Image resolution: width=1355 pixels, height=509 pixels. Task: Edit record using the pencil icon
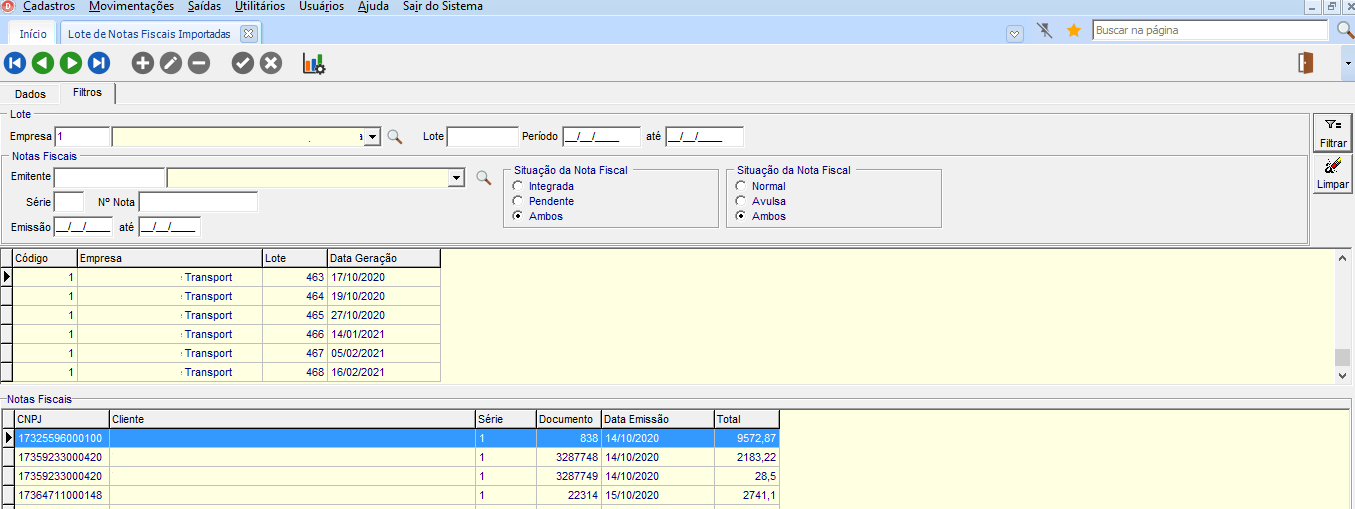(171, 63)
